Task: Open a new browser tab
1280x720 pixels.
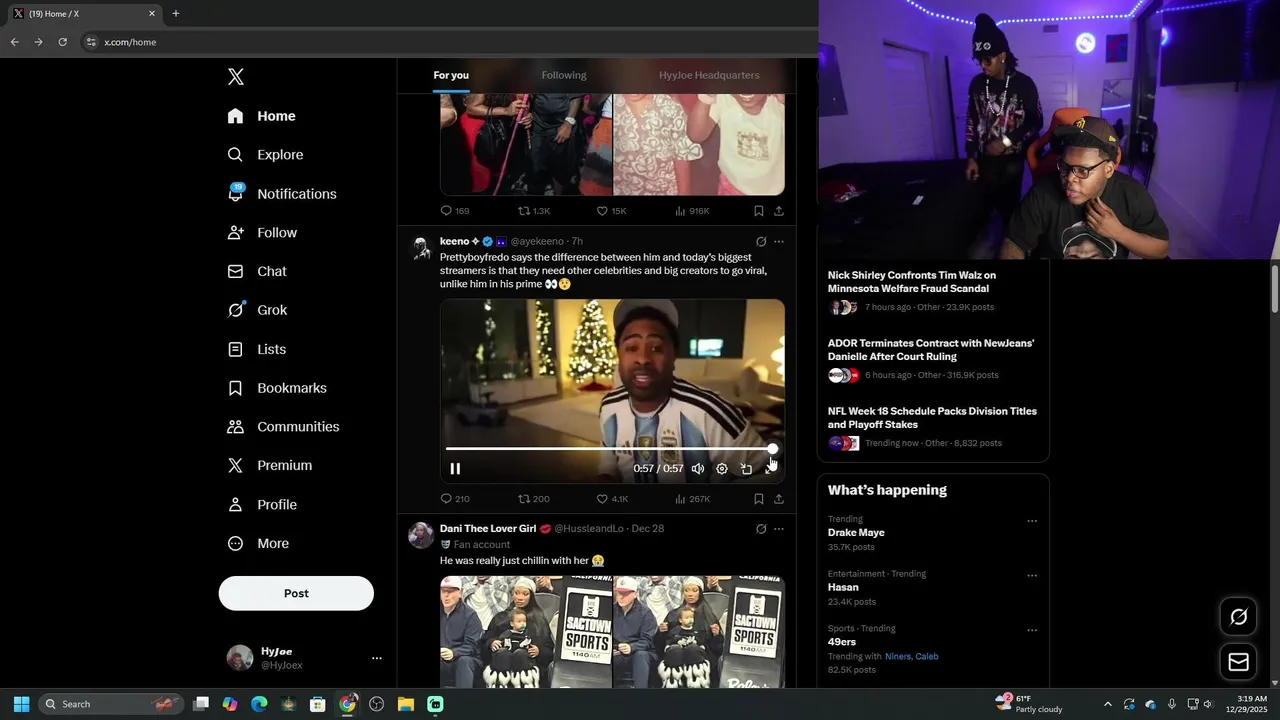Action: tap(176, 14)
